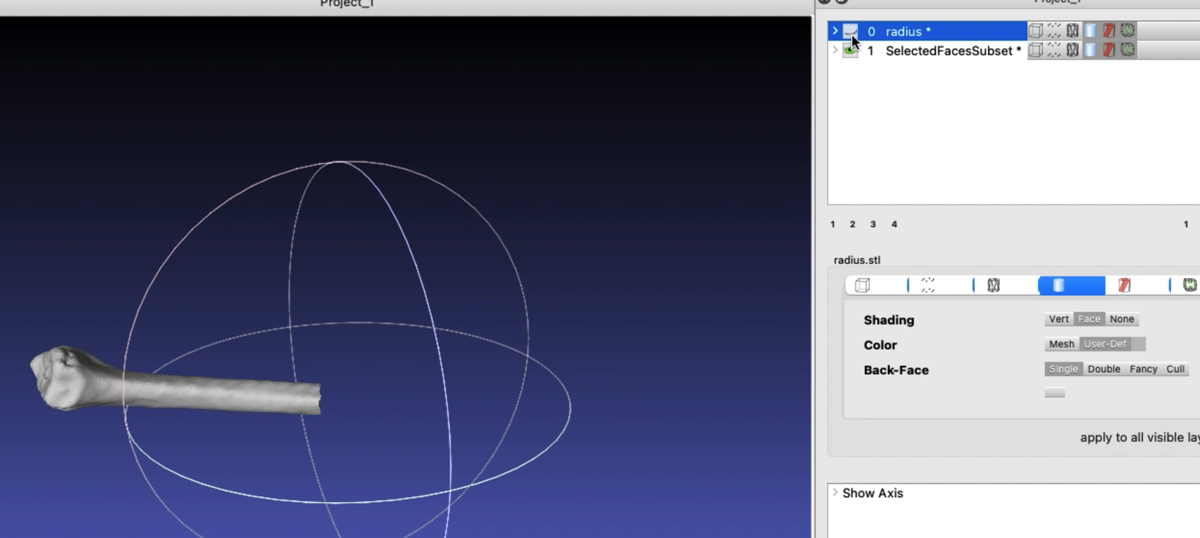The width and height of the screenshot is (1200, 538).
Task: Open the User-Def color swatch
Action: (x=1138, y=344)
